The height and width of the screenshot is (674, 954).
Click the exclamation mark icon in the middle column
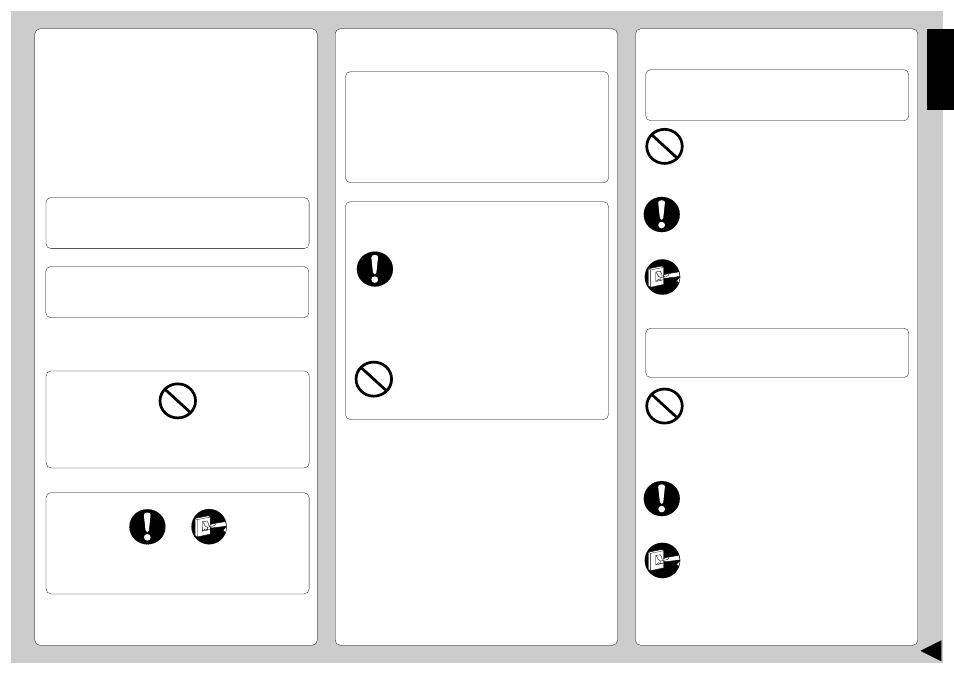click(x=375, y=269)
